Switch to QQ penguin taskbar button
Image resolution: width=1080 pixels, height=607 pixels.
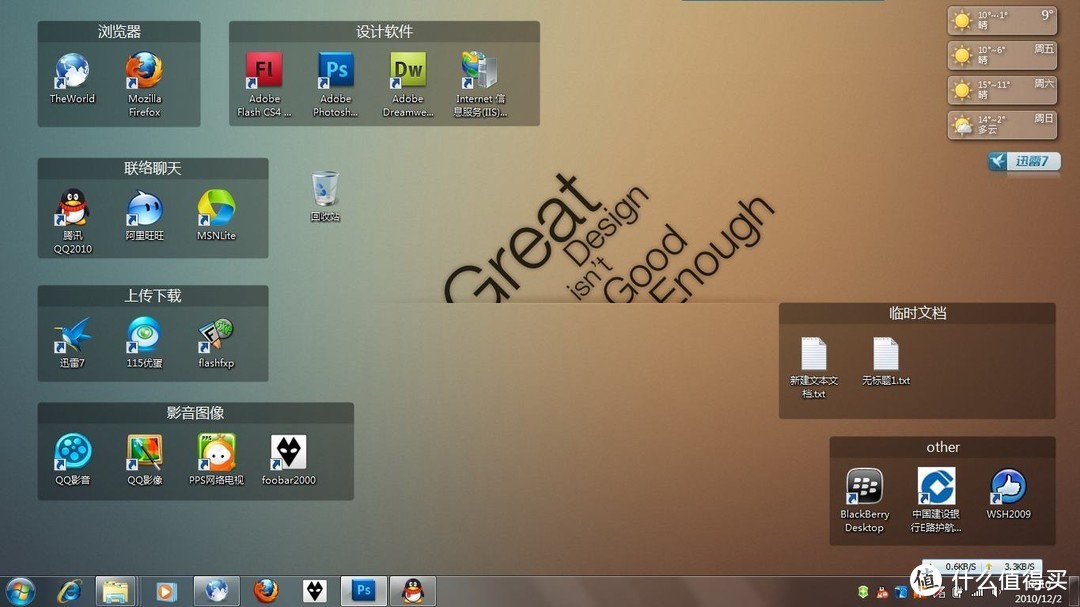click(x=413, y=591)
